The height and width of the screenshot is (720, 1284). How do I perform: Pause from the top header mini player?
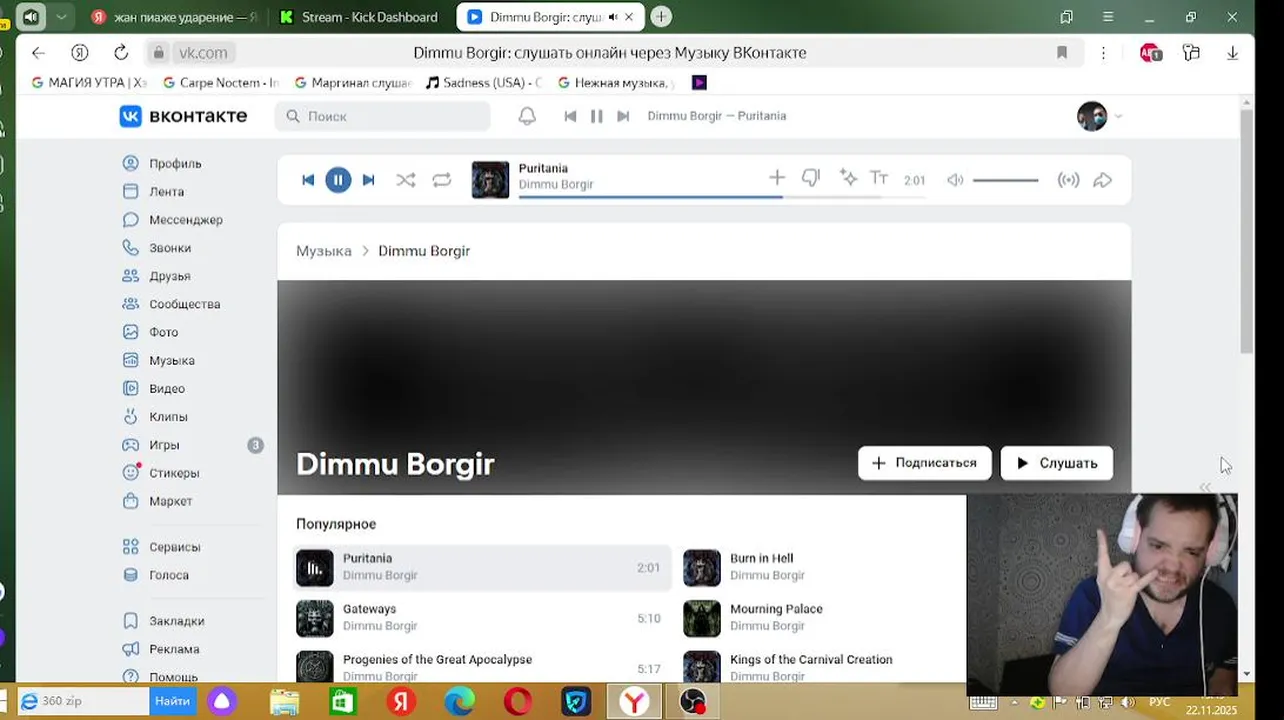[596, 116]
